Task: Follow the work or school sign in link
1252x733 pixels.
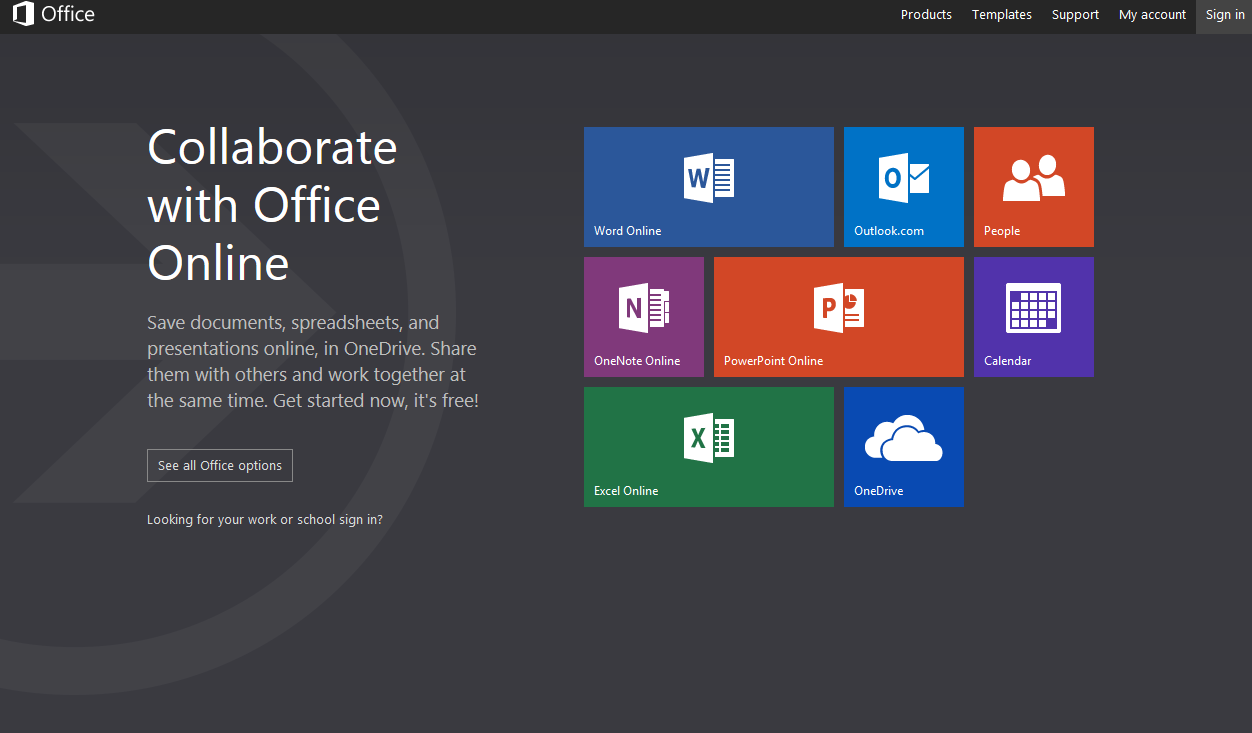Action: [x=264, y=520]
